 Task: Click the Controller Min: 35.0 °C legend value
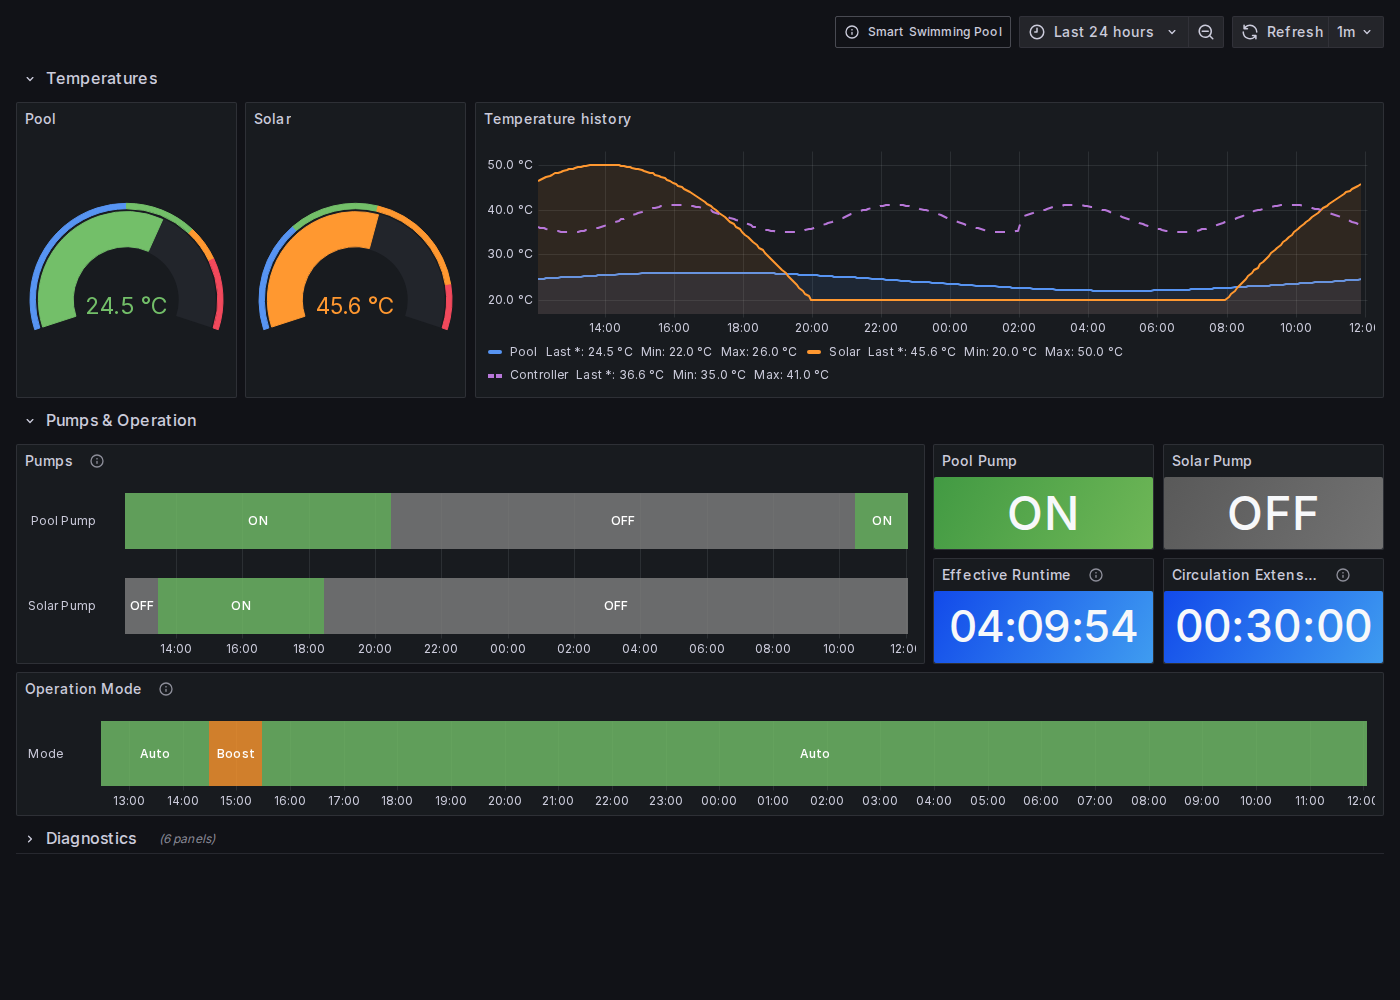tap(709, 375)
